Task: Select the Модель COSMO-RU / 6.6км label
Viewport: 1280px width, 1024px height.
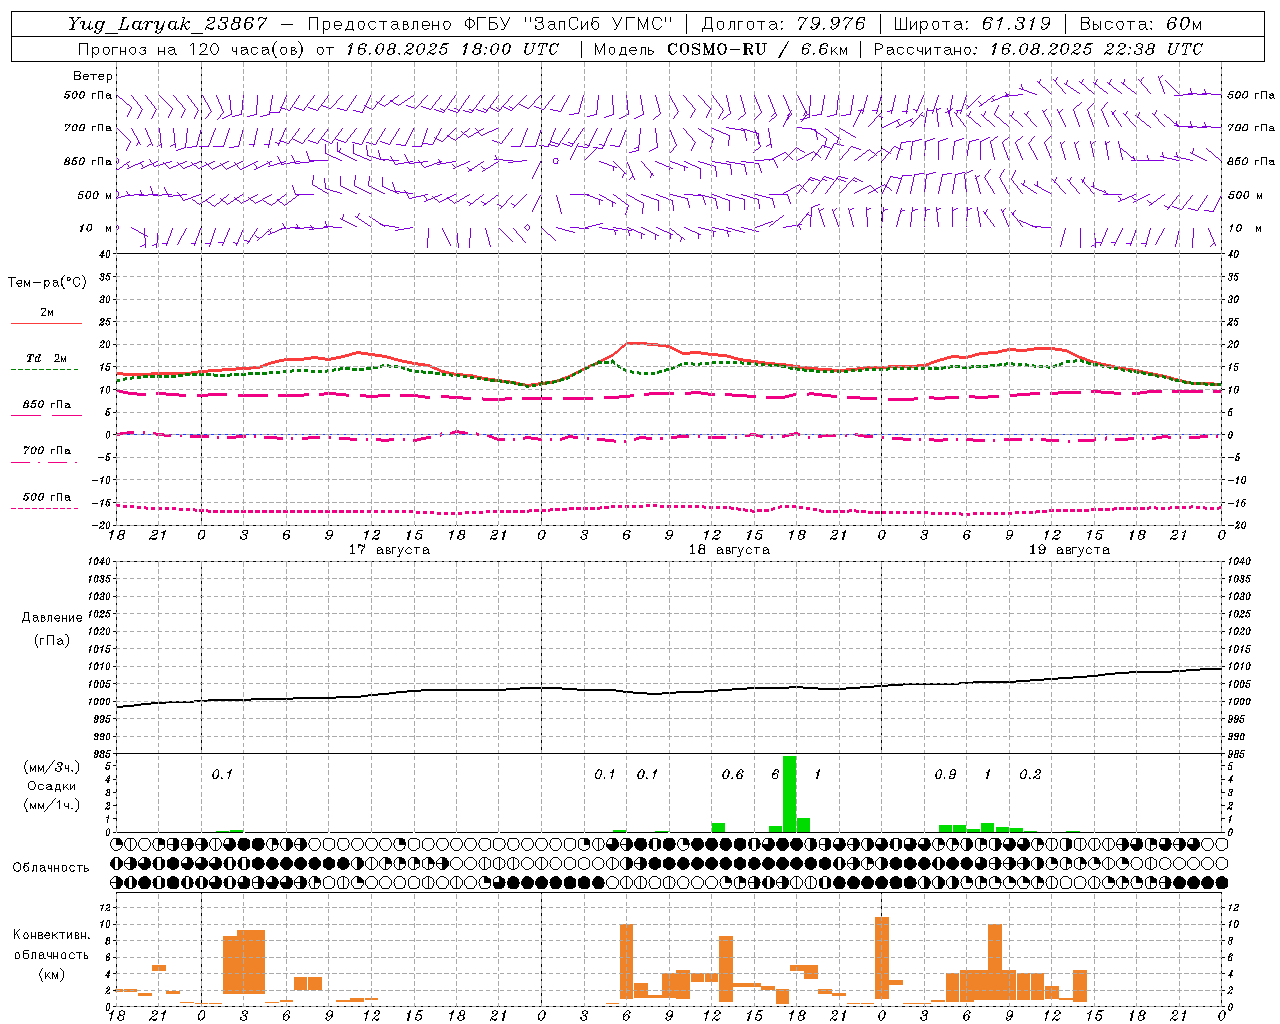Action: (721, 49)
